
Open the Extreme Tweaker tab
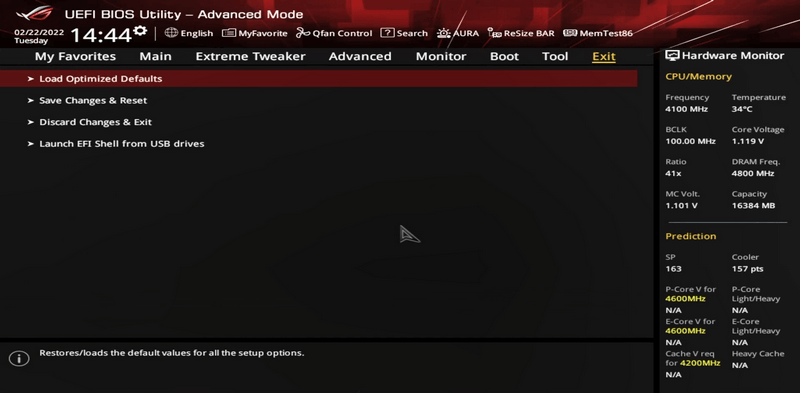pos(251,57)
